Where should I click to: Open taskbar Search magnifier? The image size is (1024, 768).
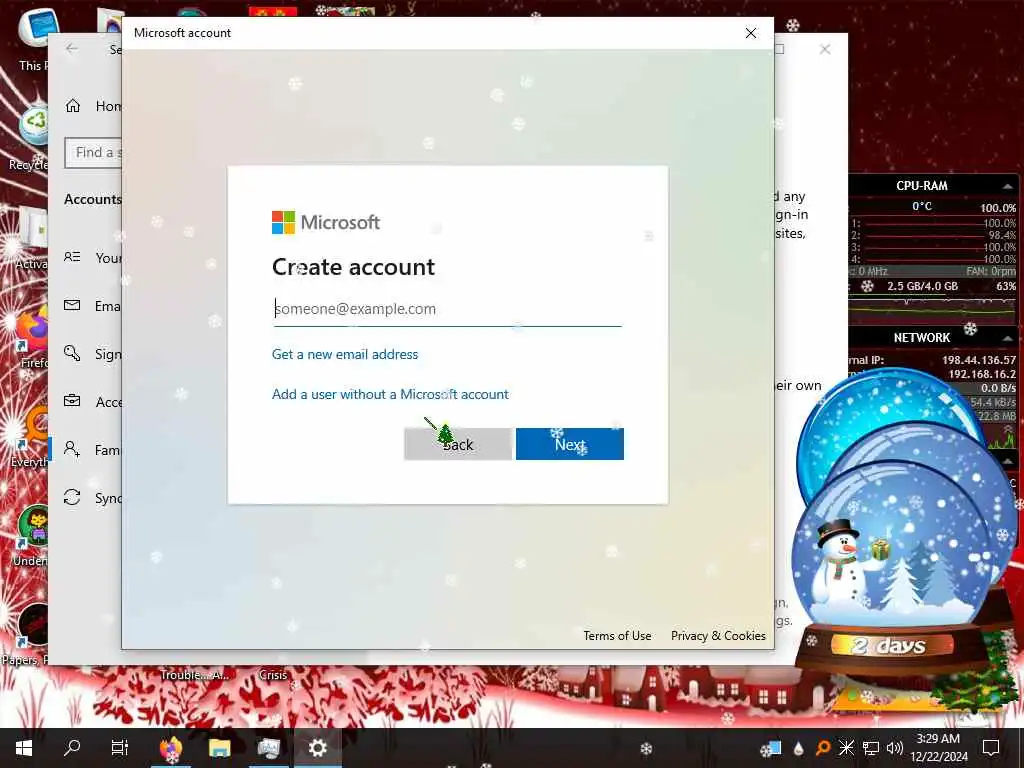pyautogui.click(x=72, y=748)
